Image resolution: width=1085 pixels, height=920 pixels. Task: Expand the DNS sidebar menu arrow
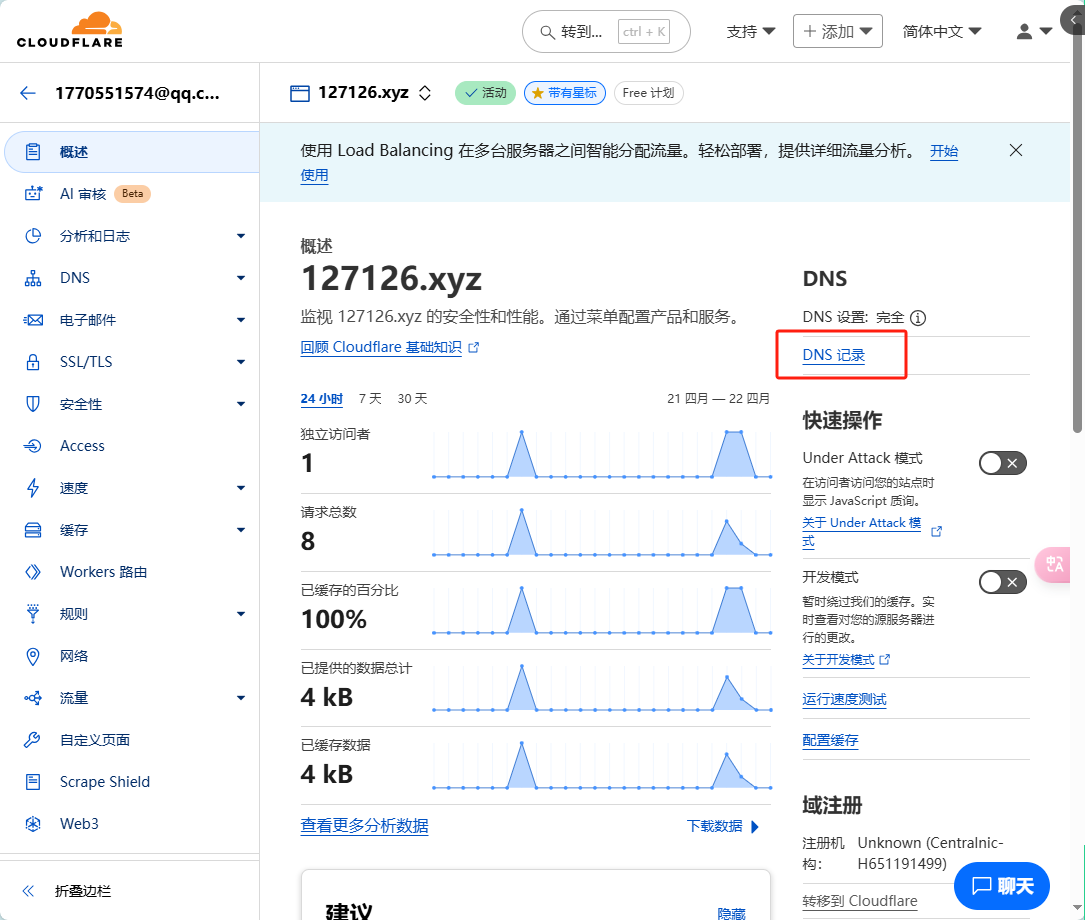point(241,278)
